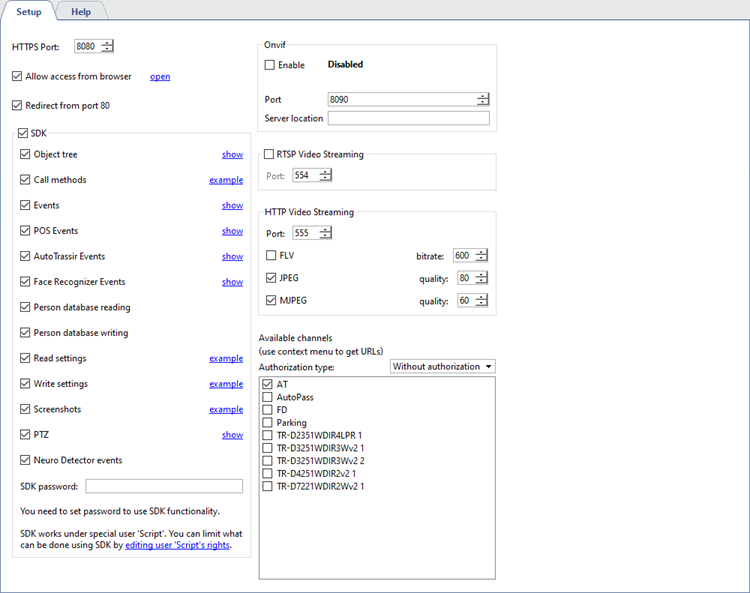Click the Onvif Server location field
Screen dimensions: 750x593
pyautogui.click(x=408, y=118)
